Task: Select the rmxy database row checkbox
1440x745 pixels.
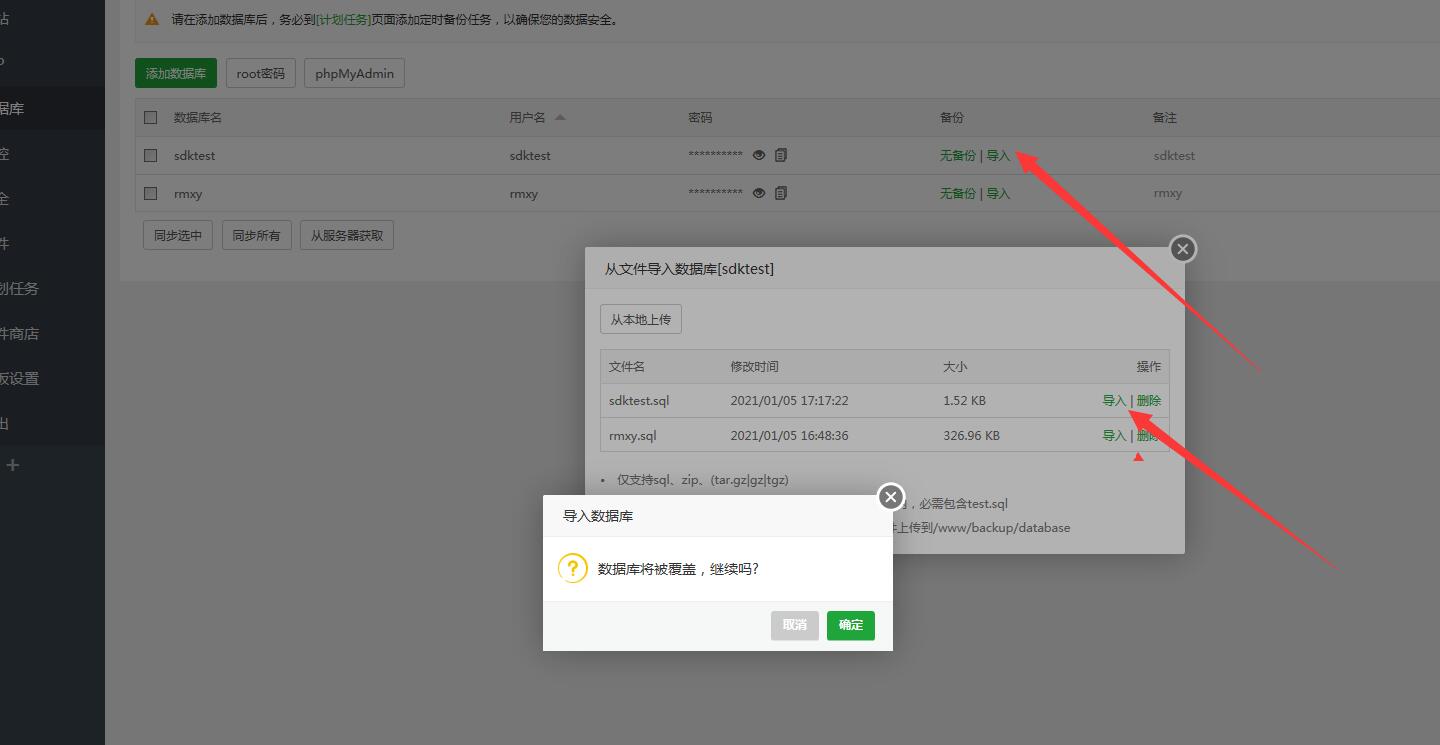Action: pos(151,193)
